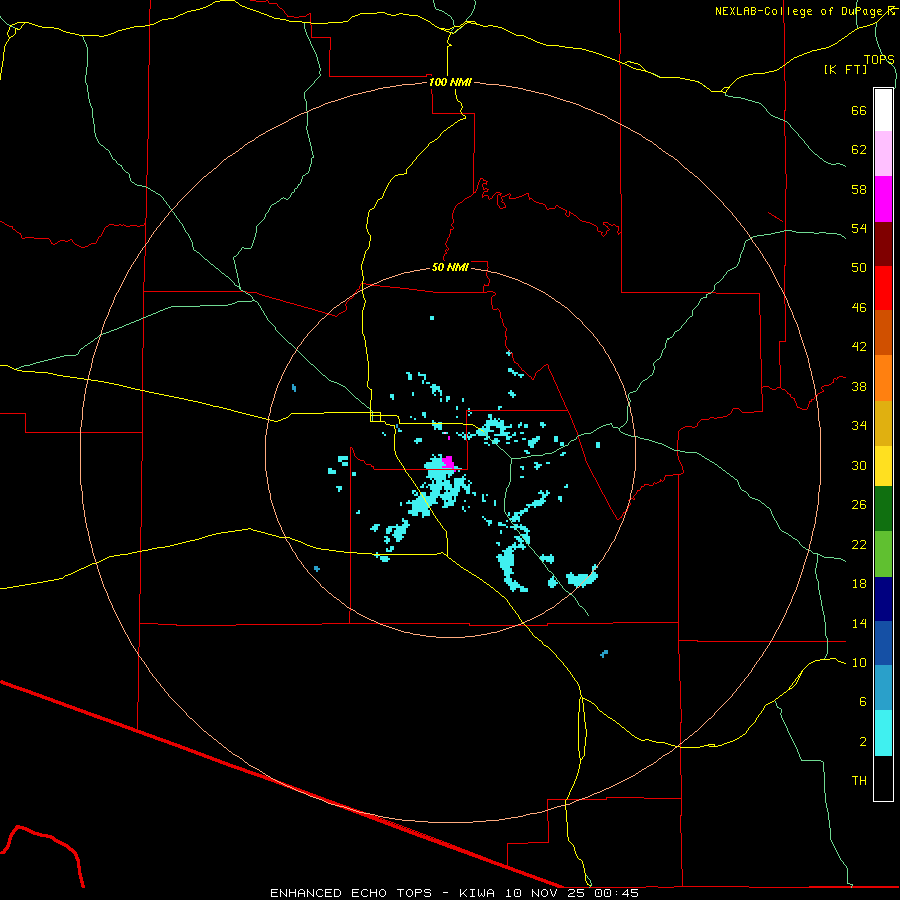
Task: Click the light pink 62 K FT legend swatch
Action: point(883,154)
